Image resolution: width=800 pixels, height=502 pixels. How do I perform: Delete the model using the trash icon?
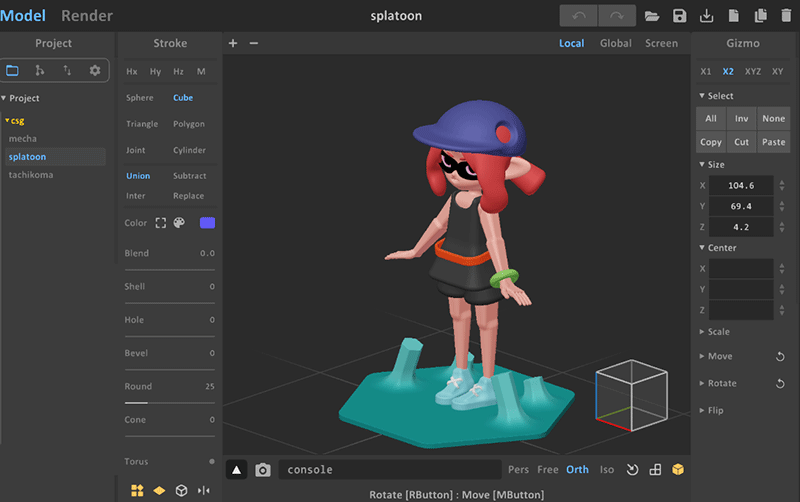point(786,16)
